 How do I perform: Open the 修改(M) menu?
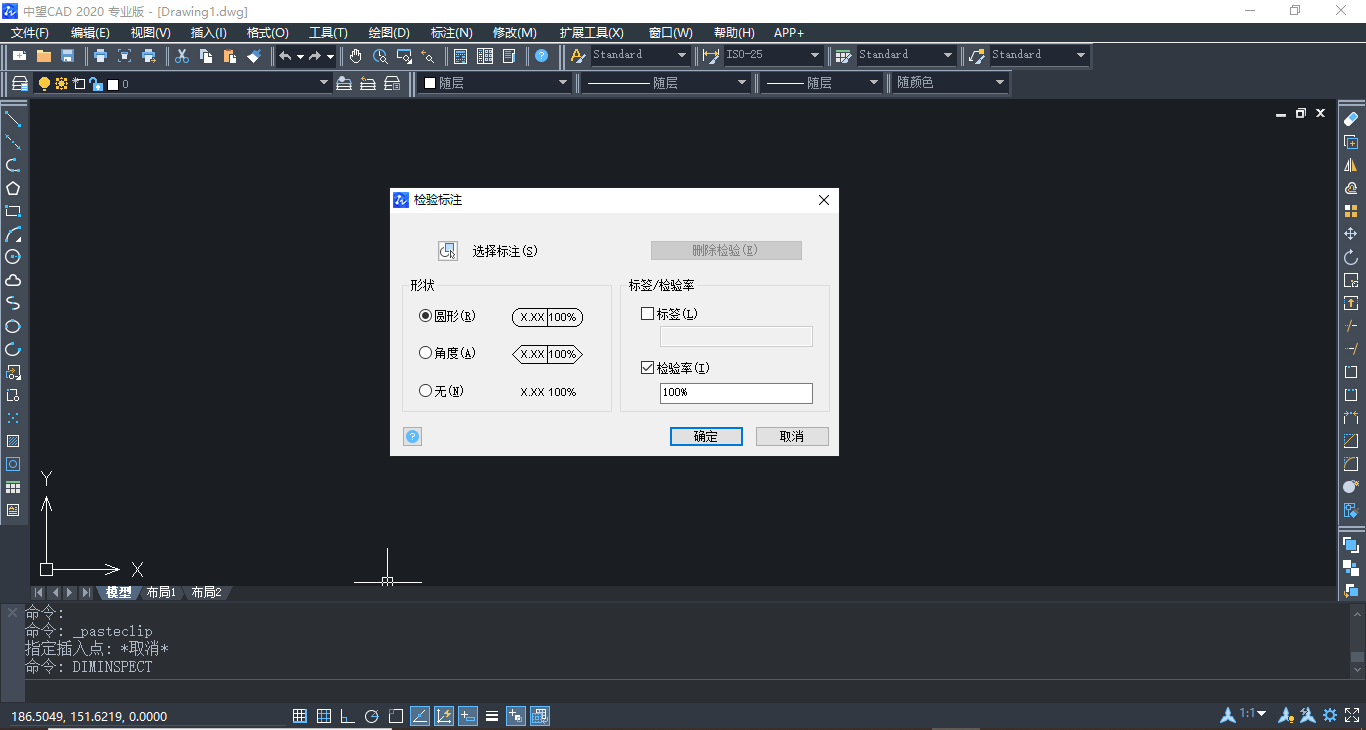tap(514, 32)
